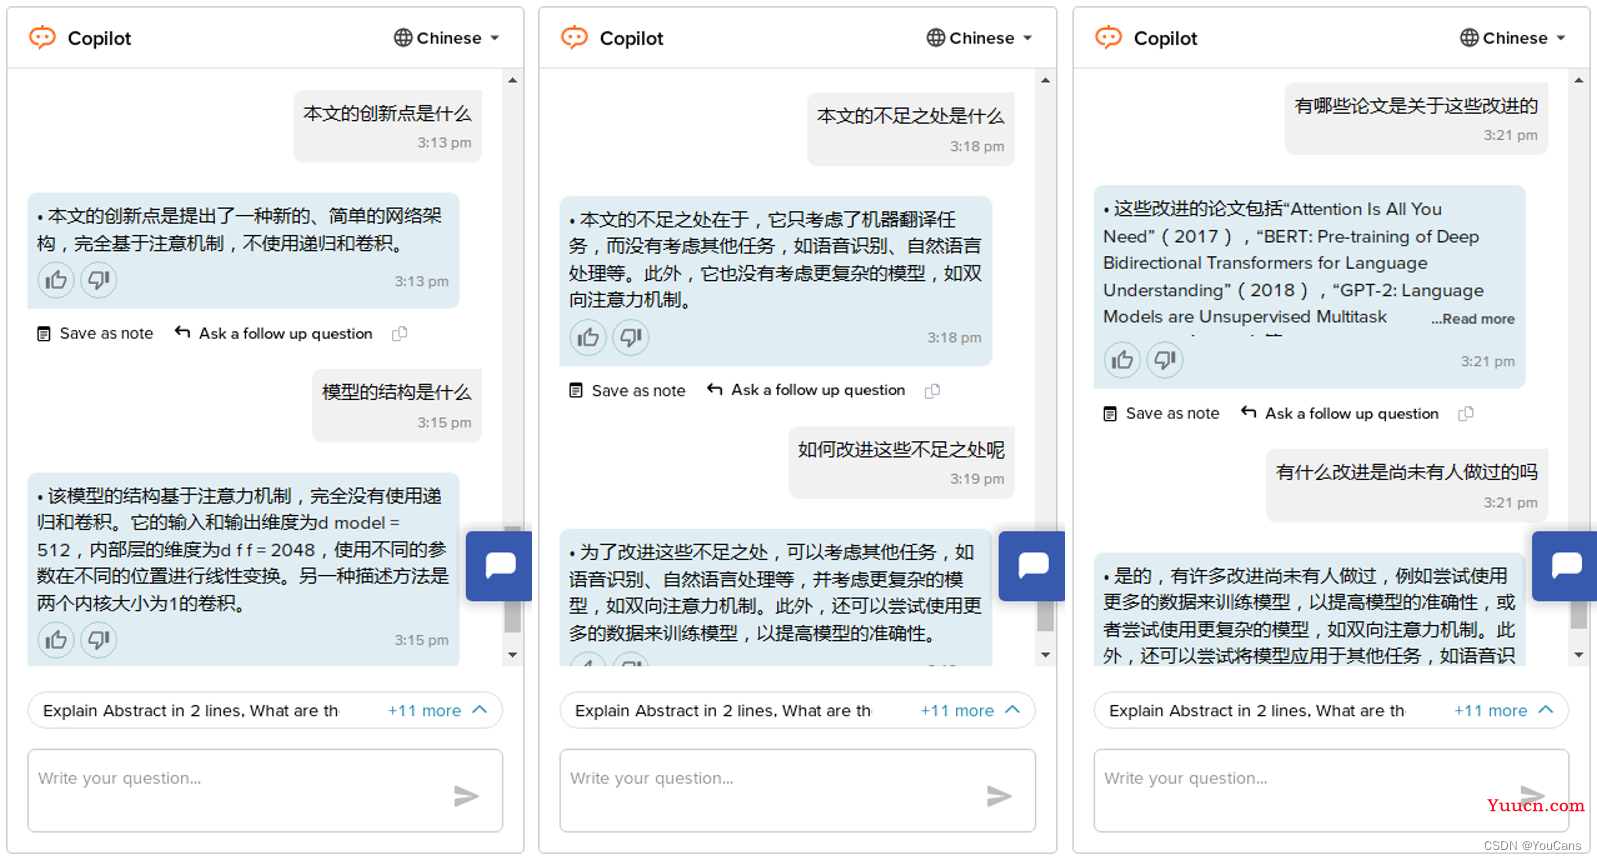Send the question in middle panel
The height and width of the screenshot is (860, 1597).
pos(999,796)
